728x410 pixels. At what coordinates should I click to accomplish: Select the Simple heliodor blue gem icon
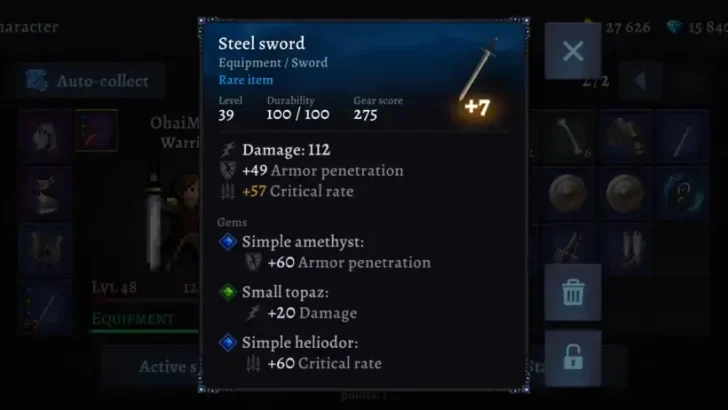[x=228, y=342]
